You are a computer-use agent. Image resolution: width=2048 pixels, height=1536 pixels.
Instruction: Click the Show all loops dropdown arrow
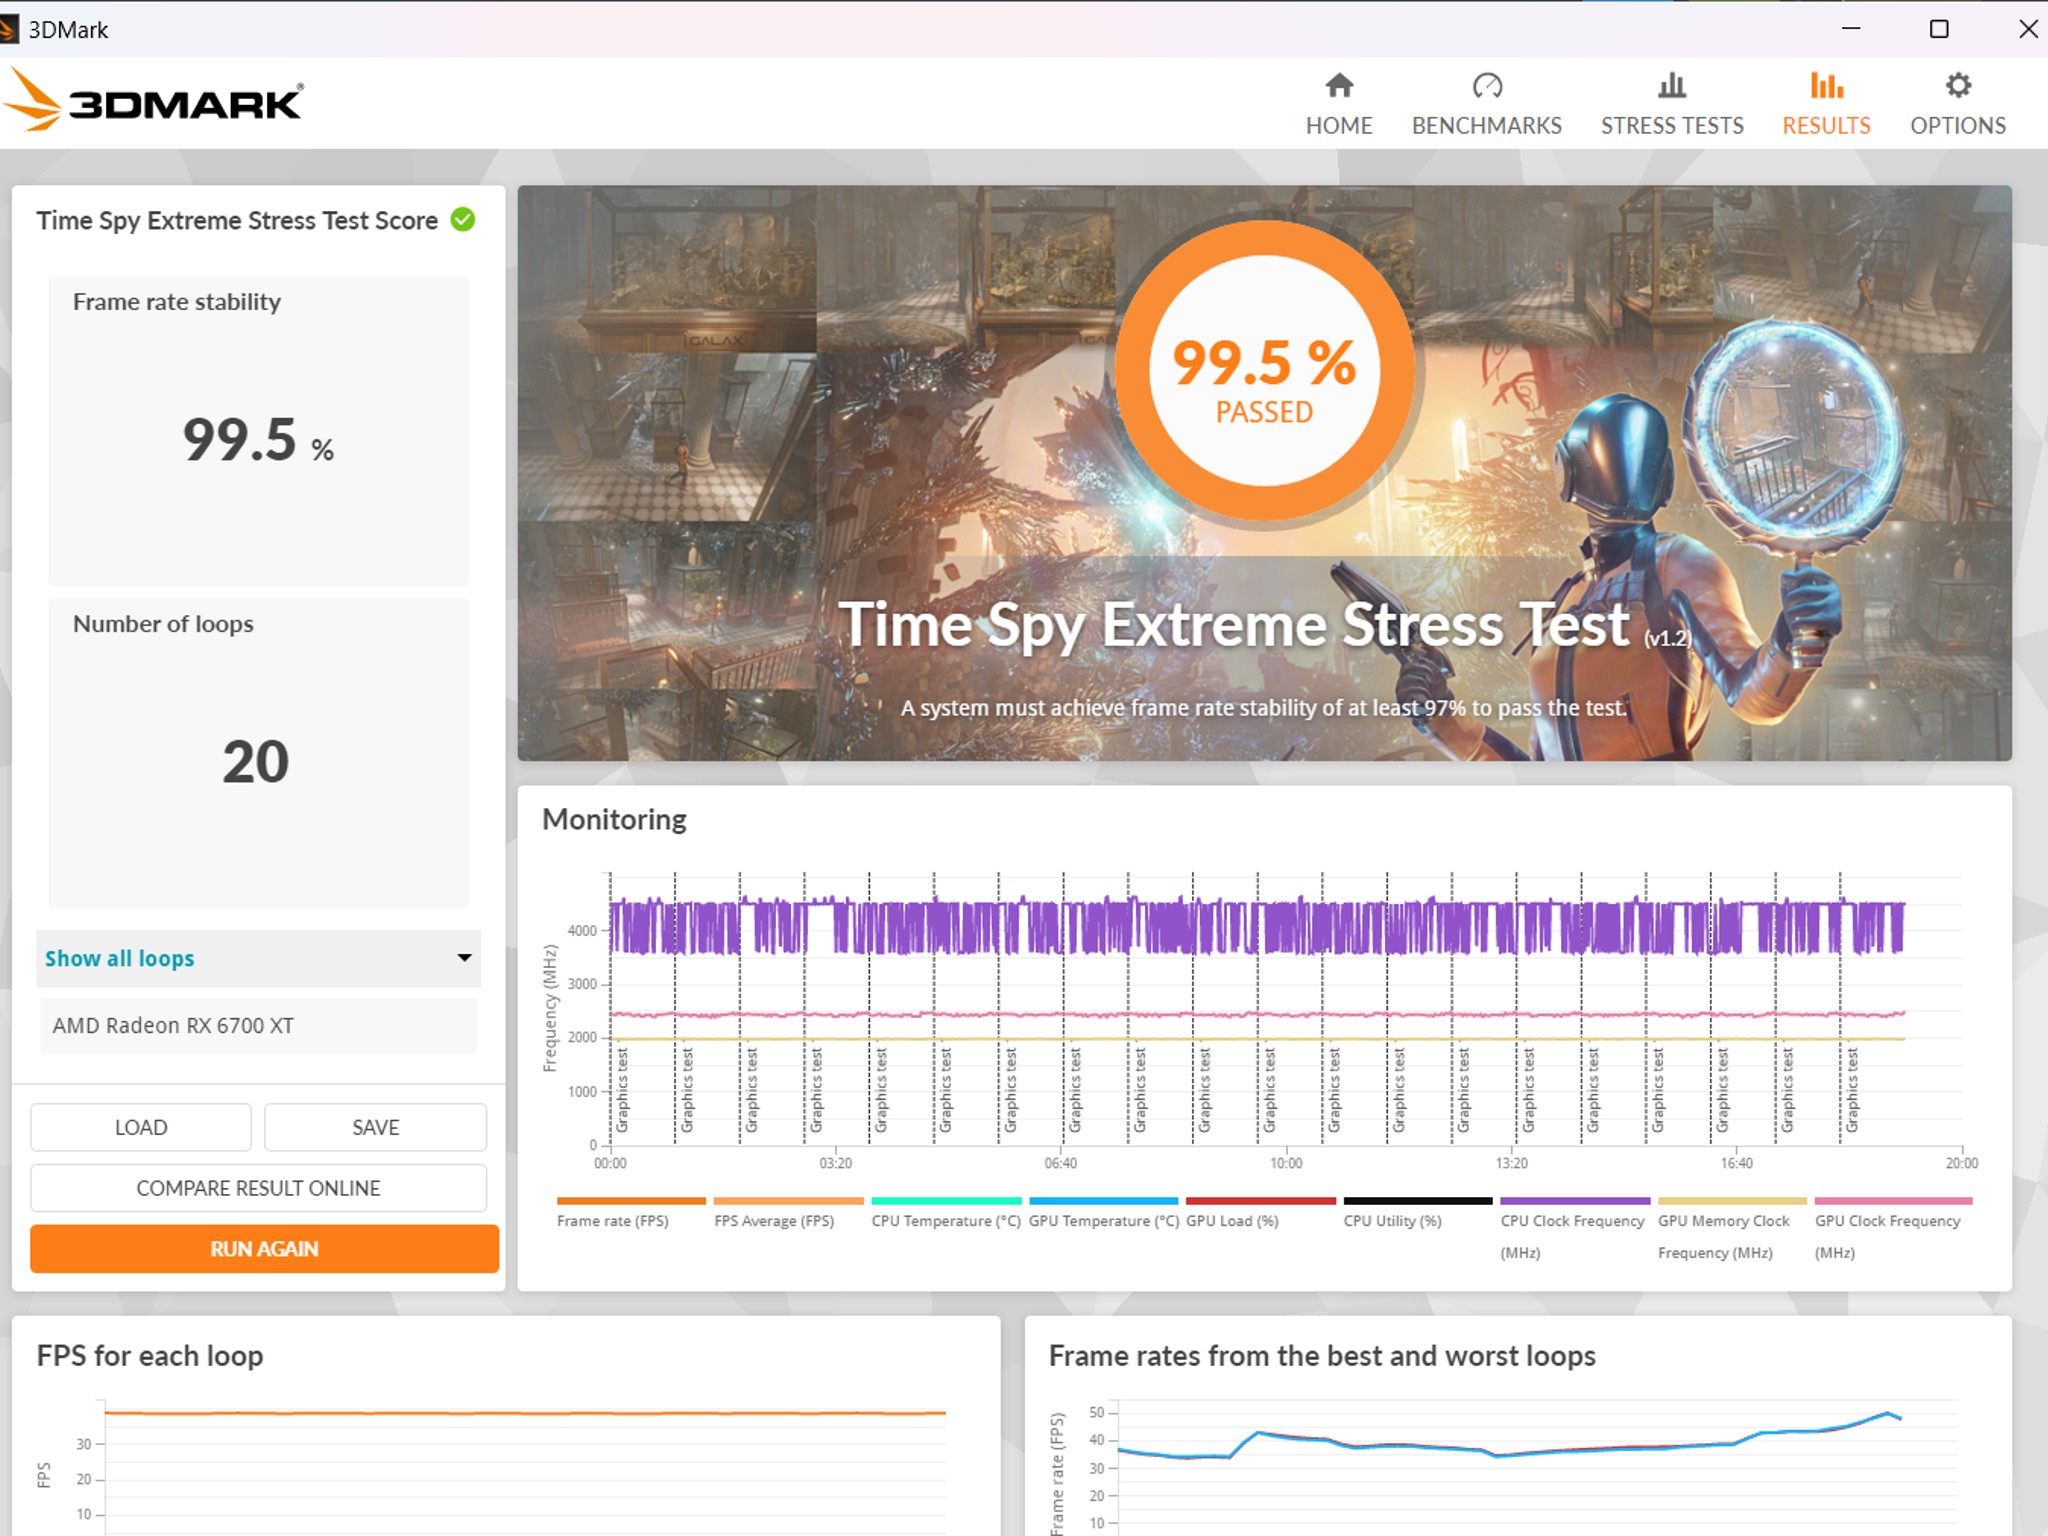click(464, 958)
